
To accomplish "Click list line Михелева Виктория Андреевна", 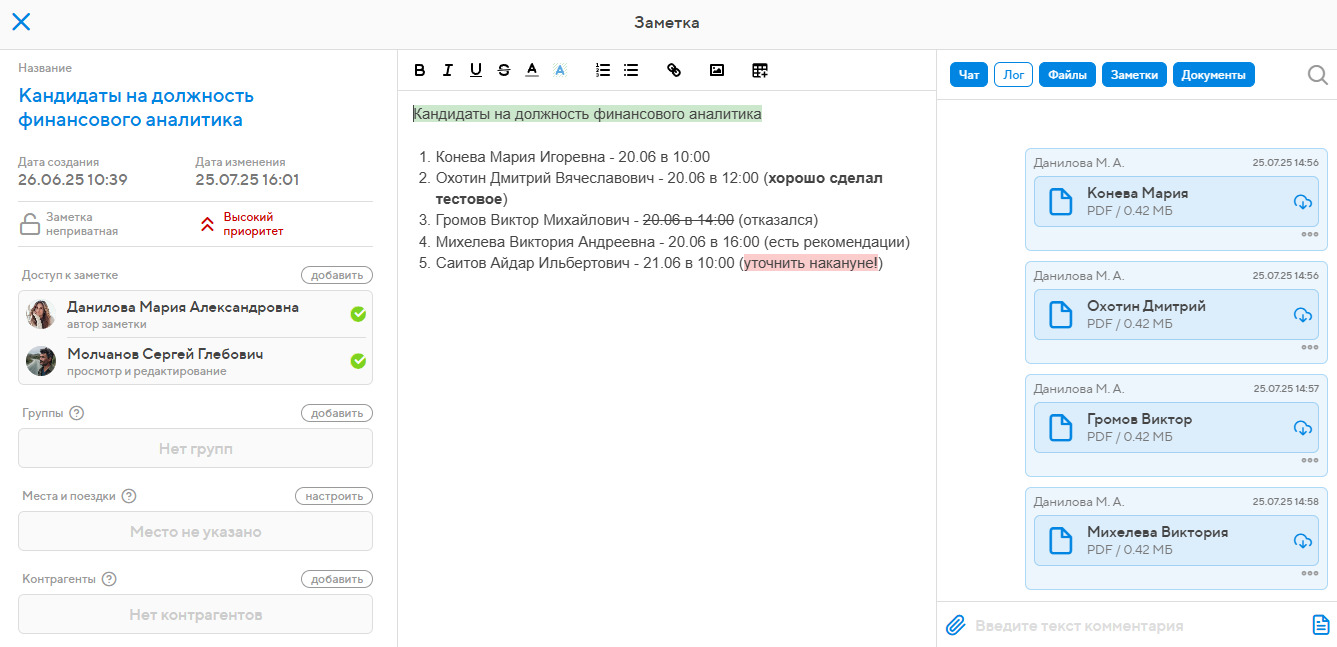I will [x=673, y=241].
